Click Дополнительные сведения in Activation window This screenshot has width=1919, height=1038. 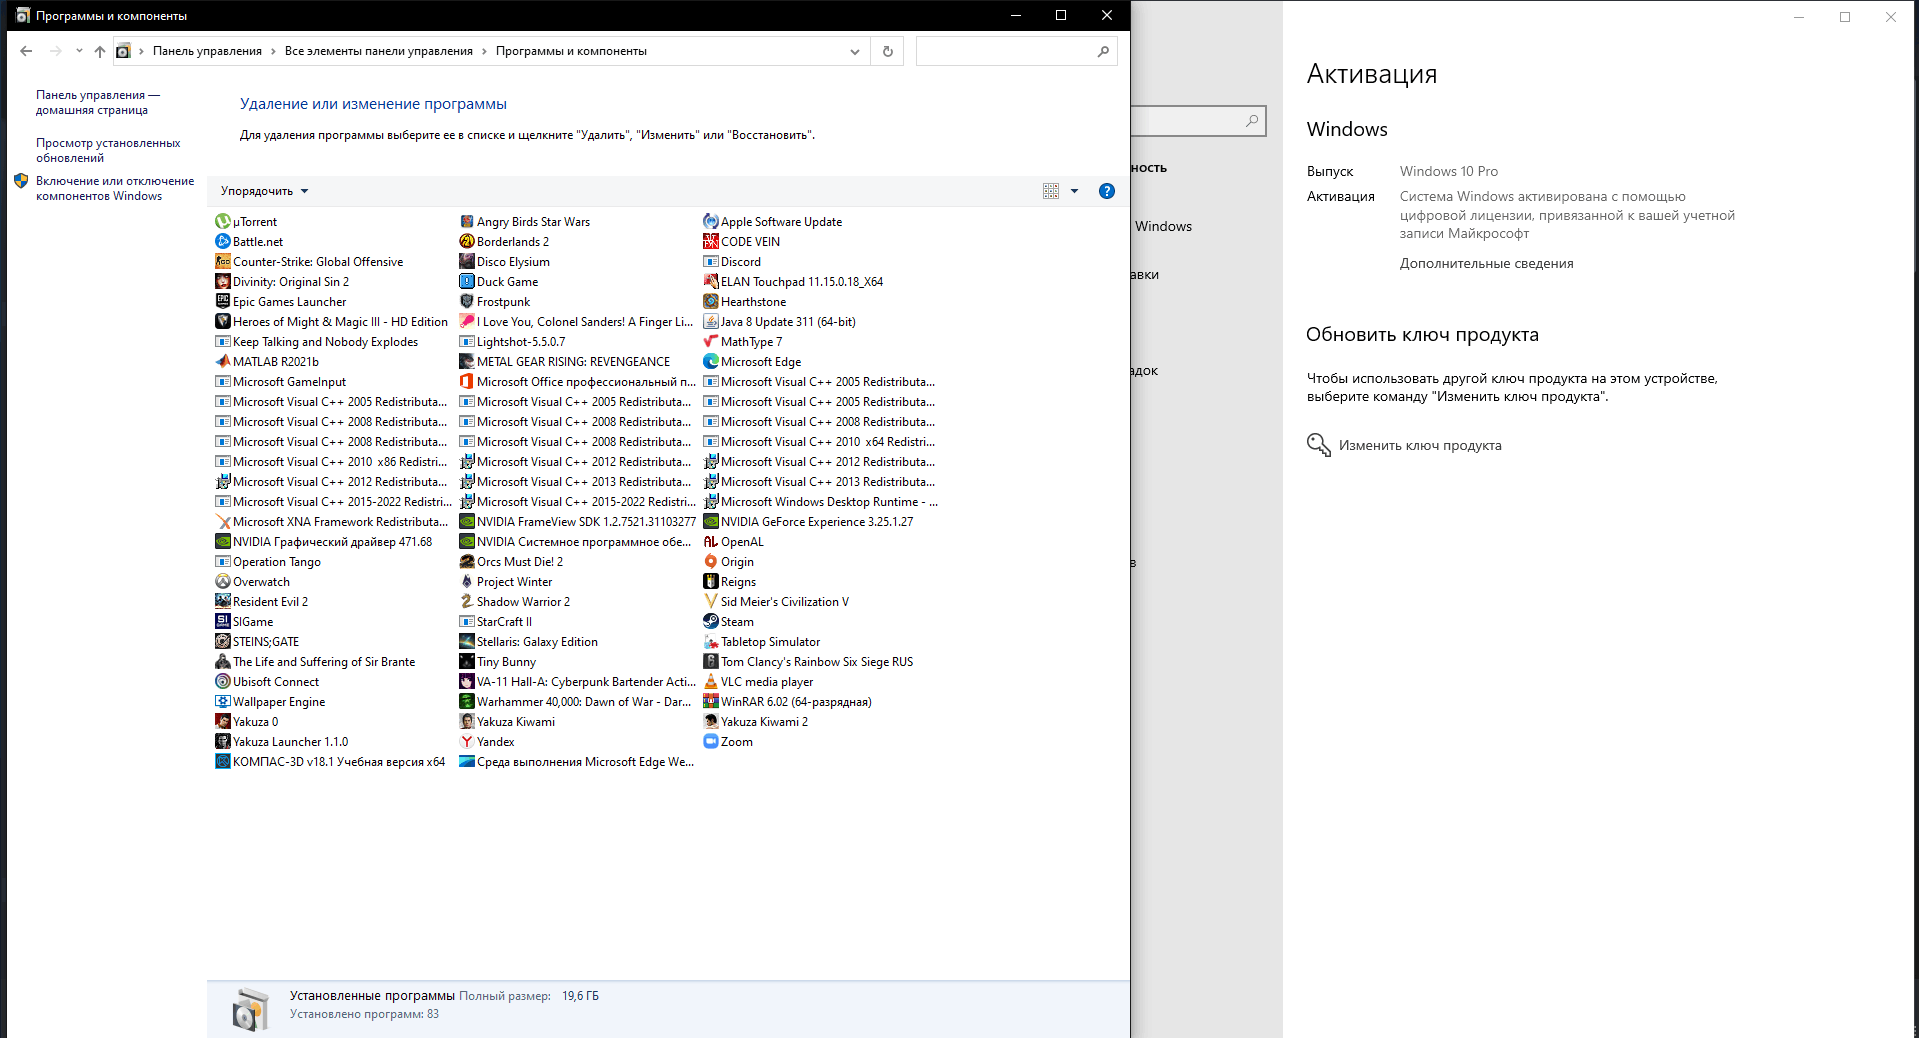[x=1486, y=264]
